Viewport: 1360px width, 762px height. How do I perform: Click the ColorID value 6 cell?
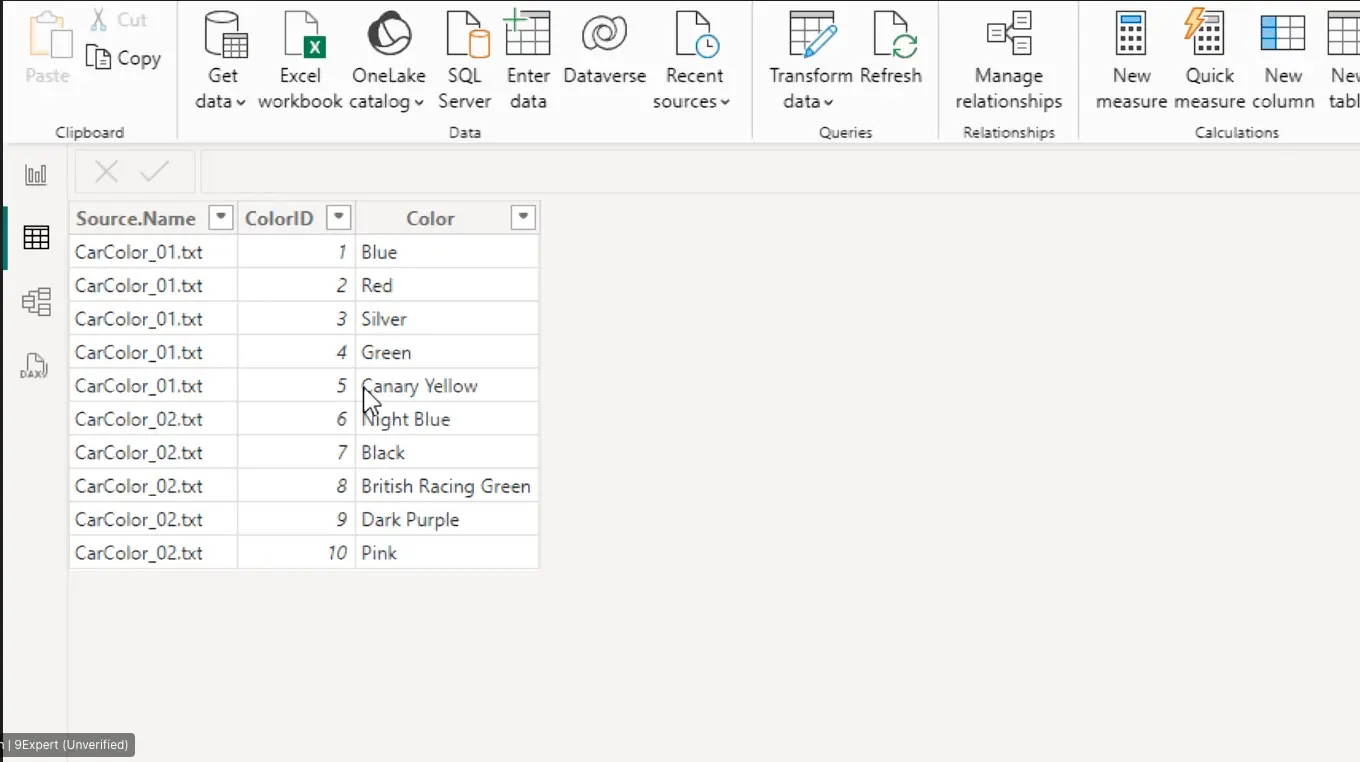point(296,419)
